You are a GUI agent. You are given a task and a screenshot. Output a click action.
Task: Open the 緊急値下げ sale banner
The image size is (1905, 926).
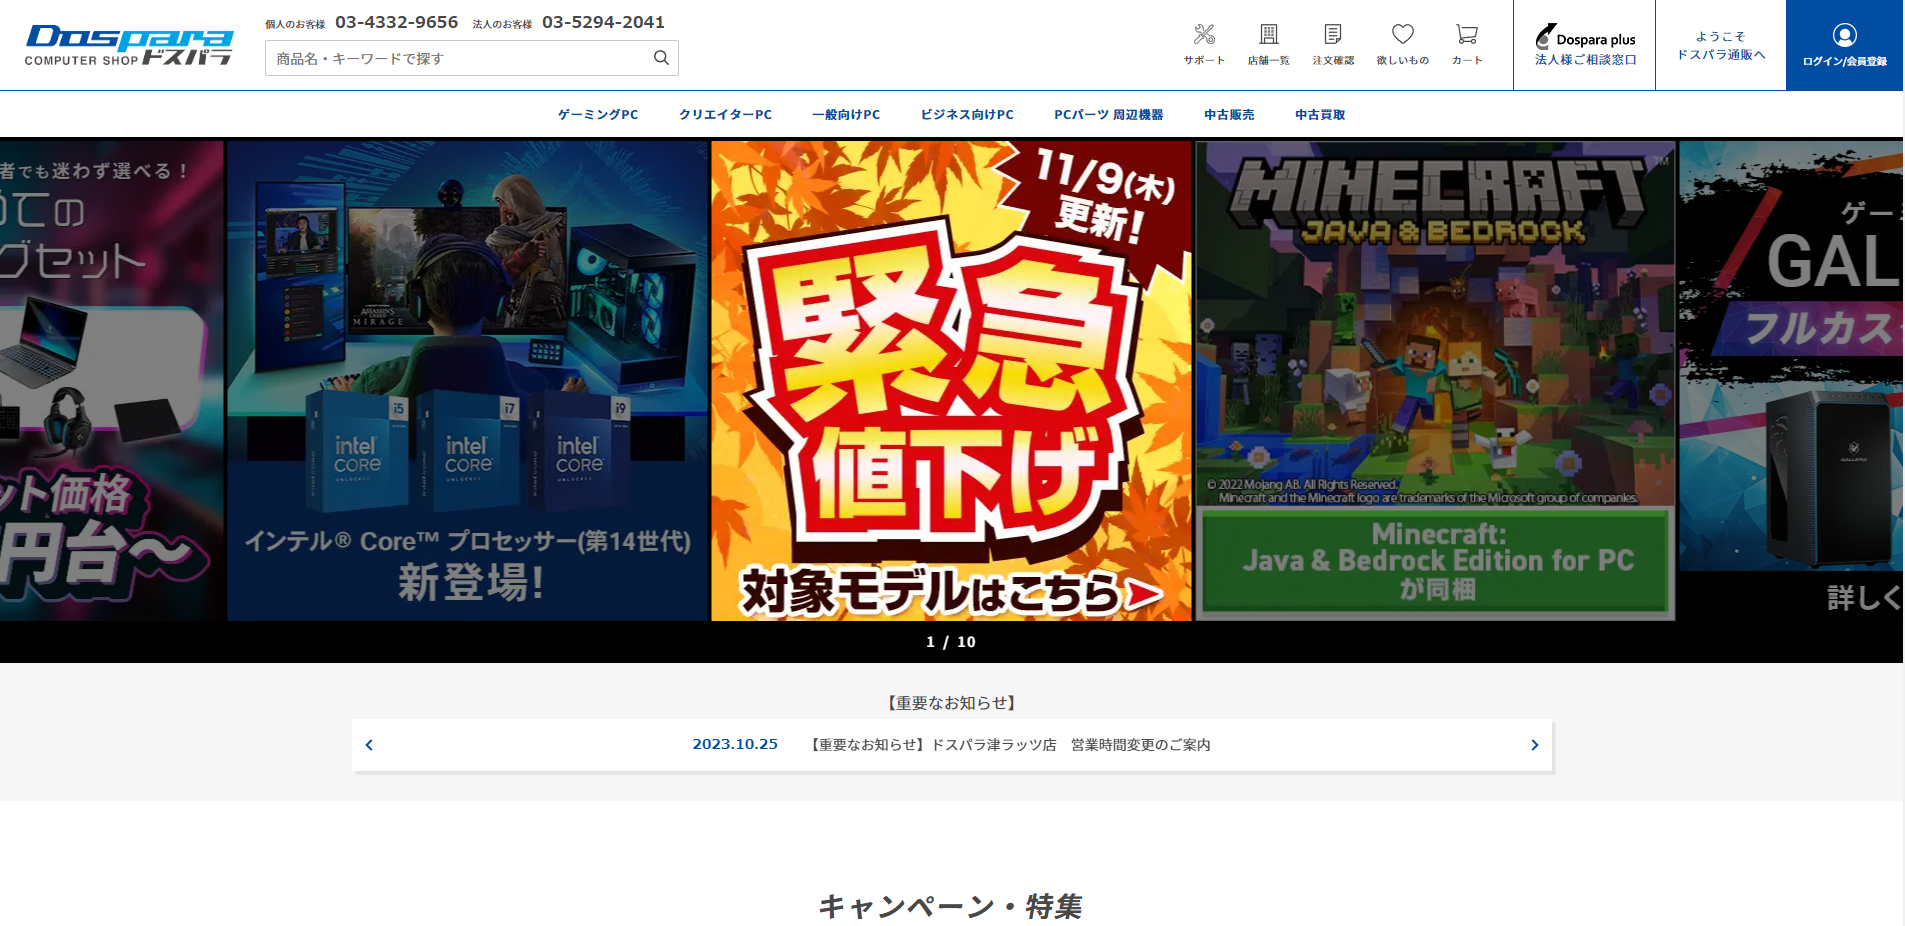[951, 380]
